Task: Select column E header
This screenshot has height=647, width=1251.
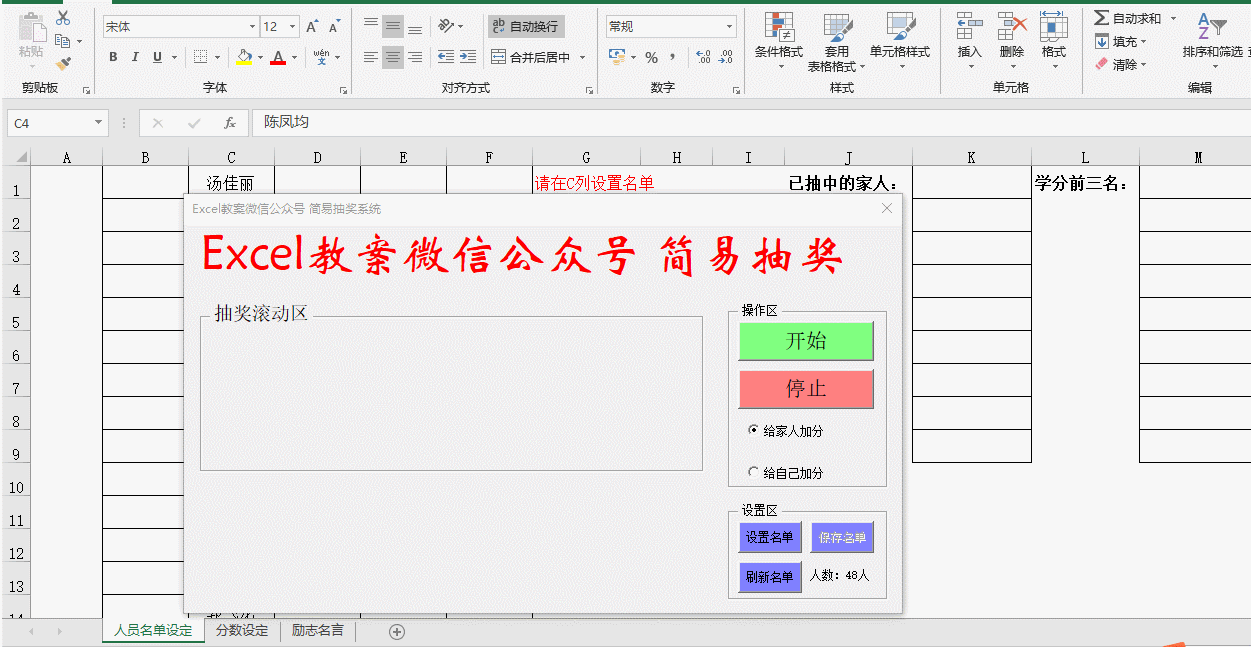Action: coord(403,157)
